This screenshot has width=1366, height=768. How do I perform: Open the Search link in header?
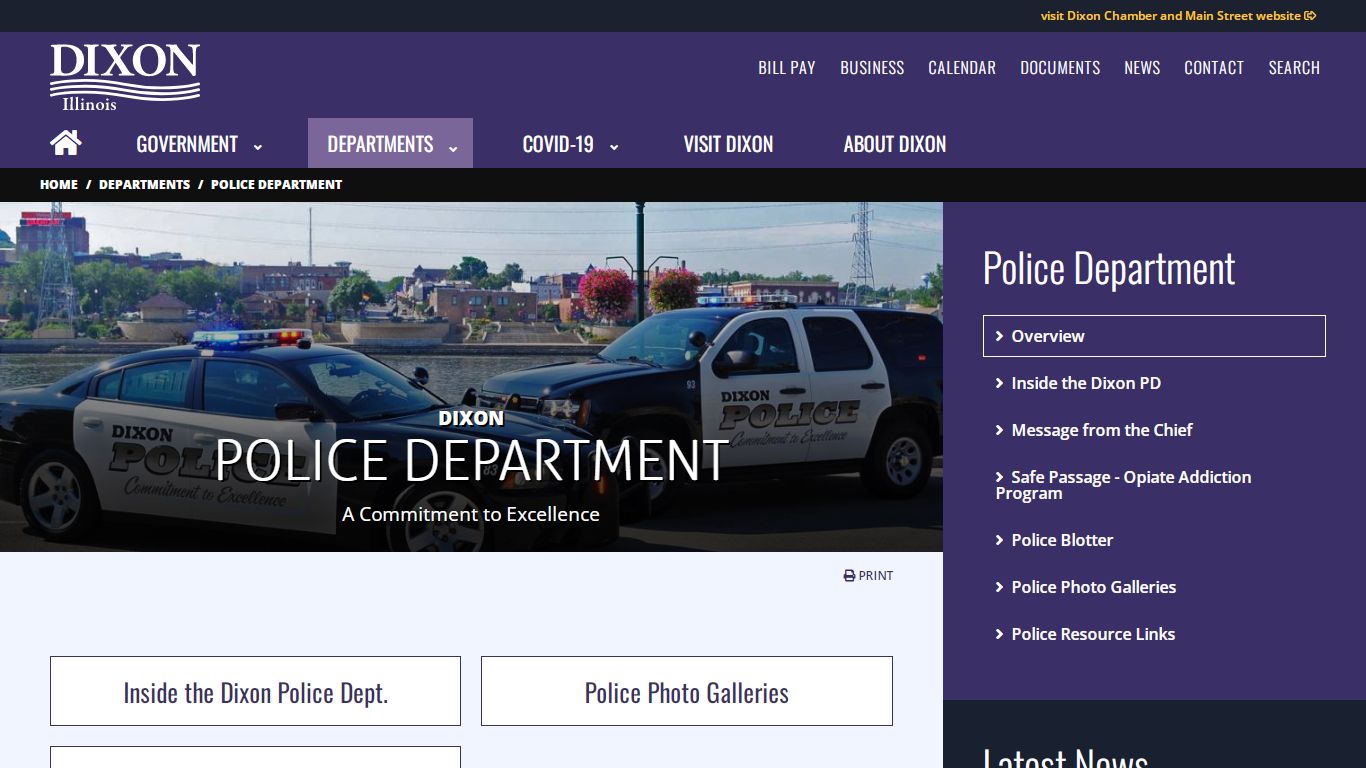click(x=1294, y=68)
